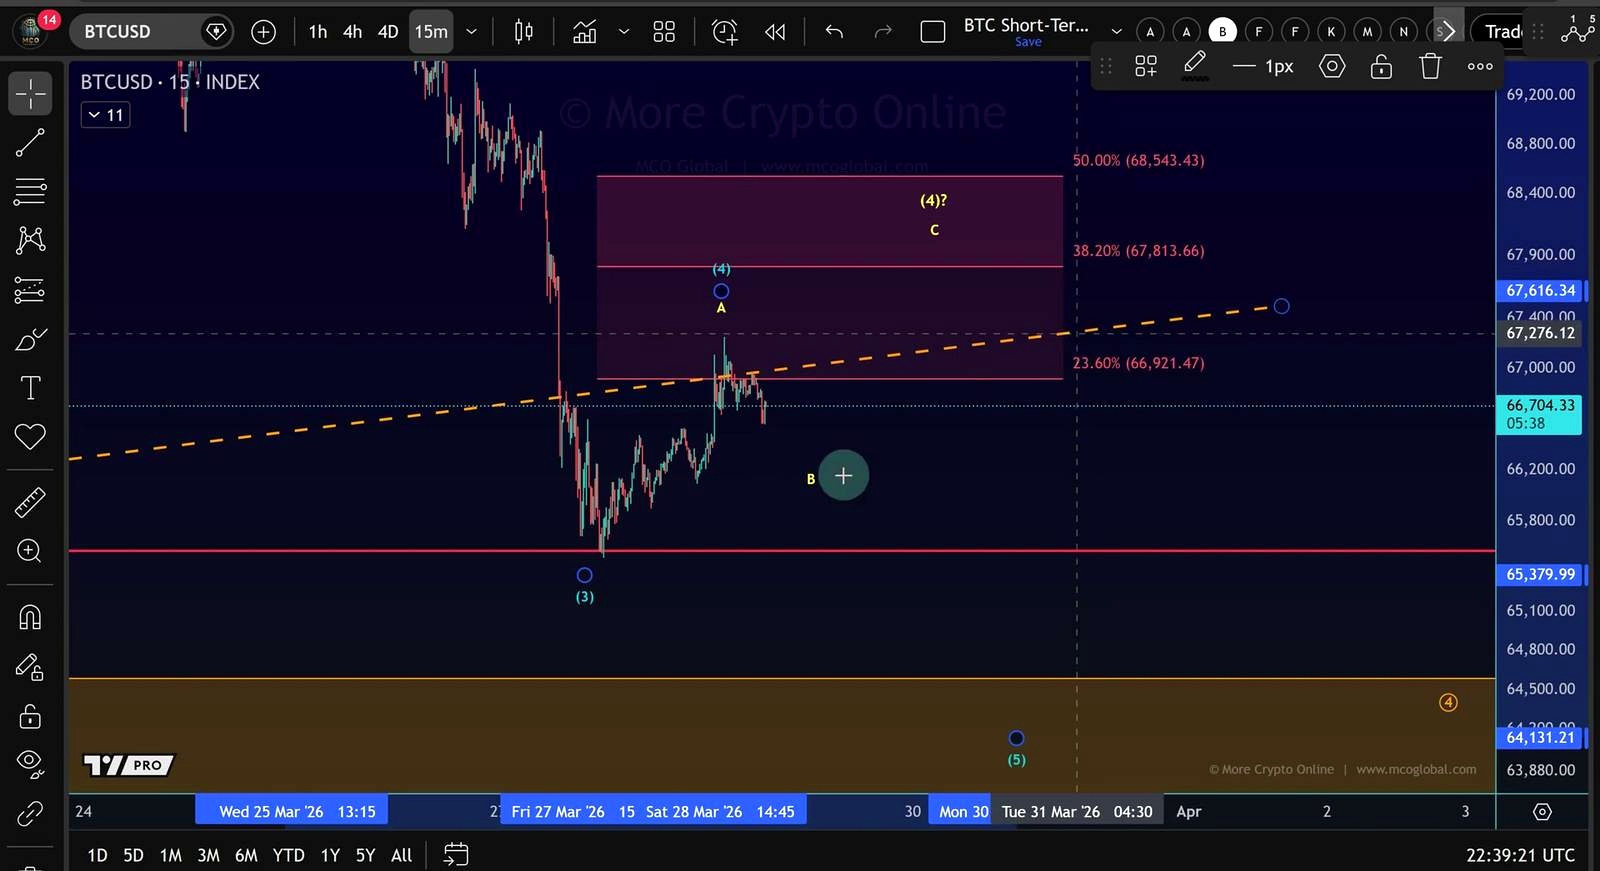Open the layout setup square icon

pyautogui.click(x=933, y=32)
